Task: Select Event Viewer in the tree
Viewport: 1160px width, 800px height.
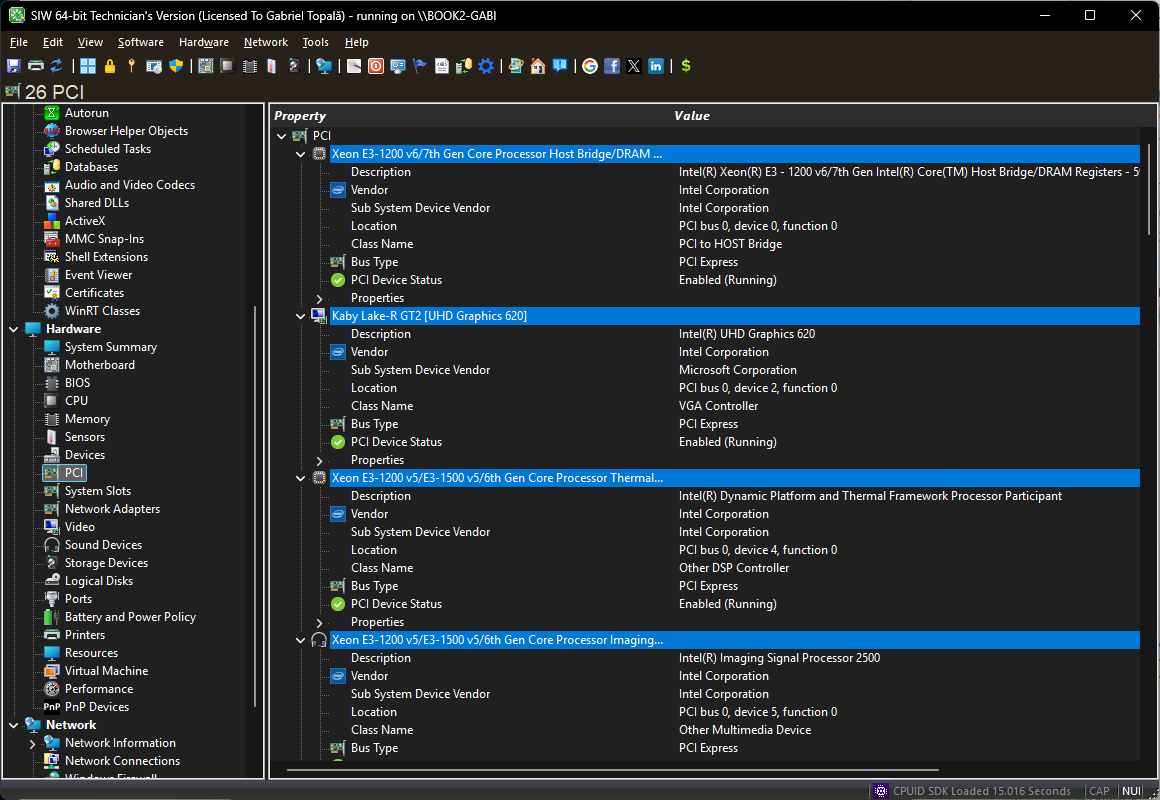Action: tap(98, 275)
